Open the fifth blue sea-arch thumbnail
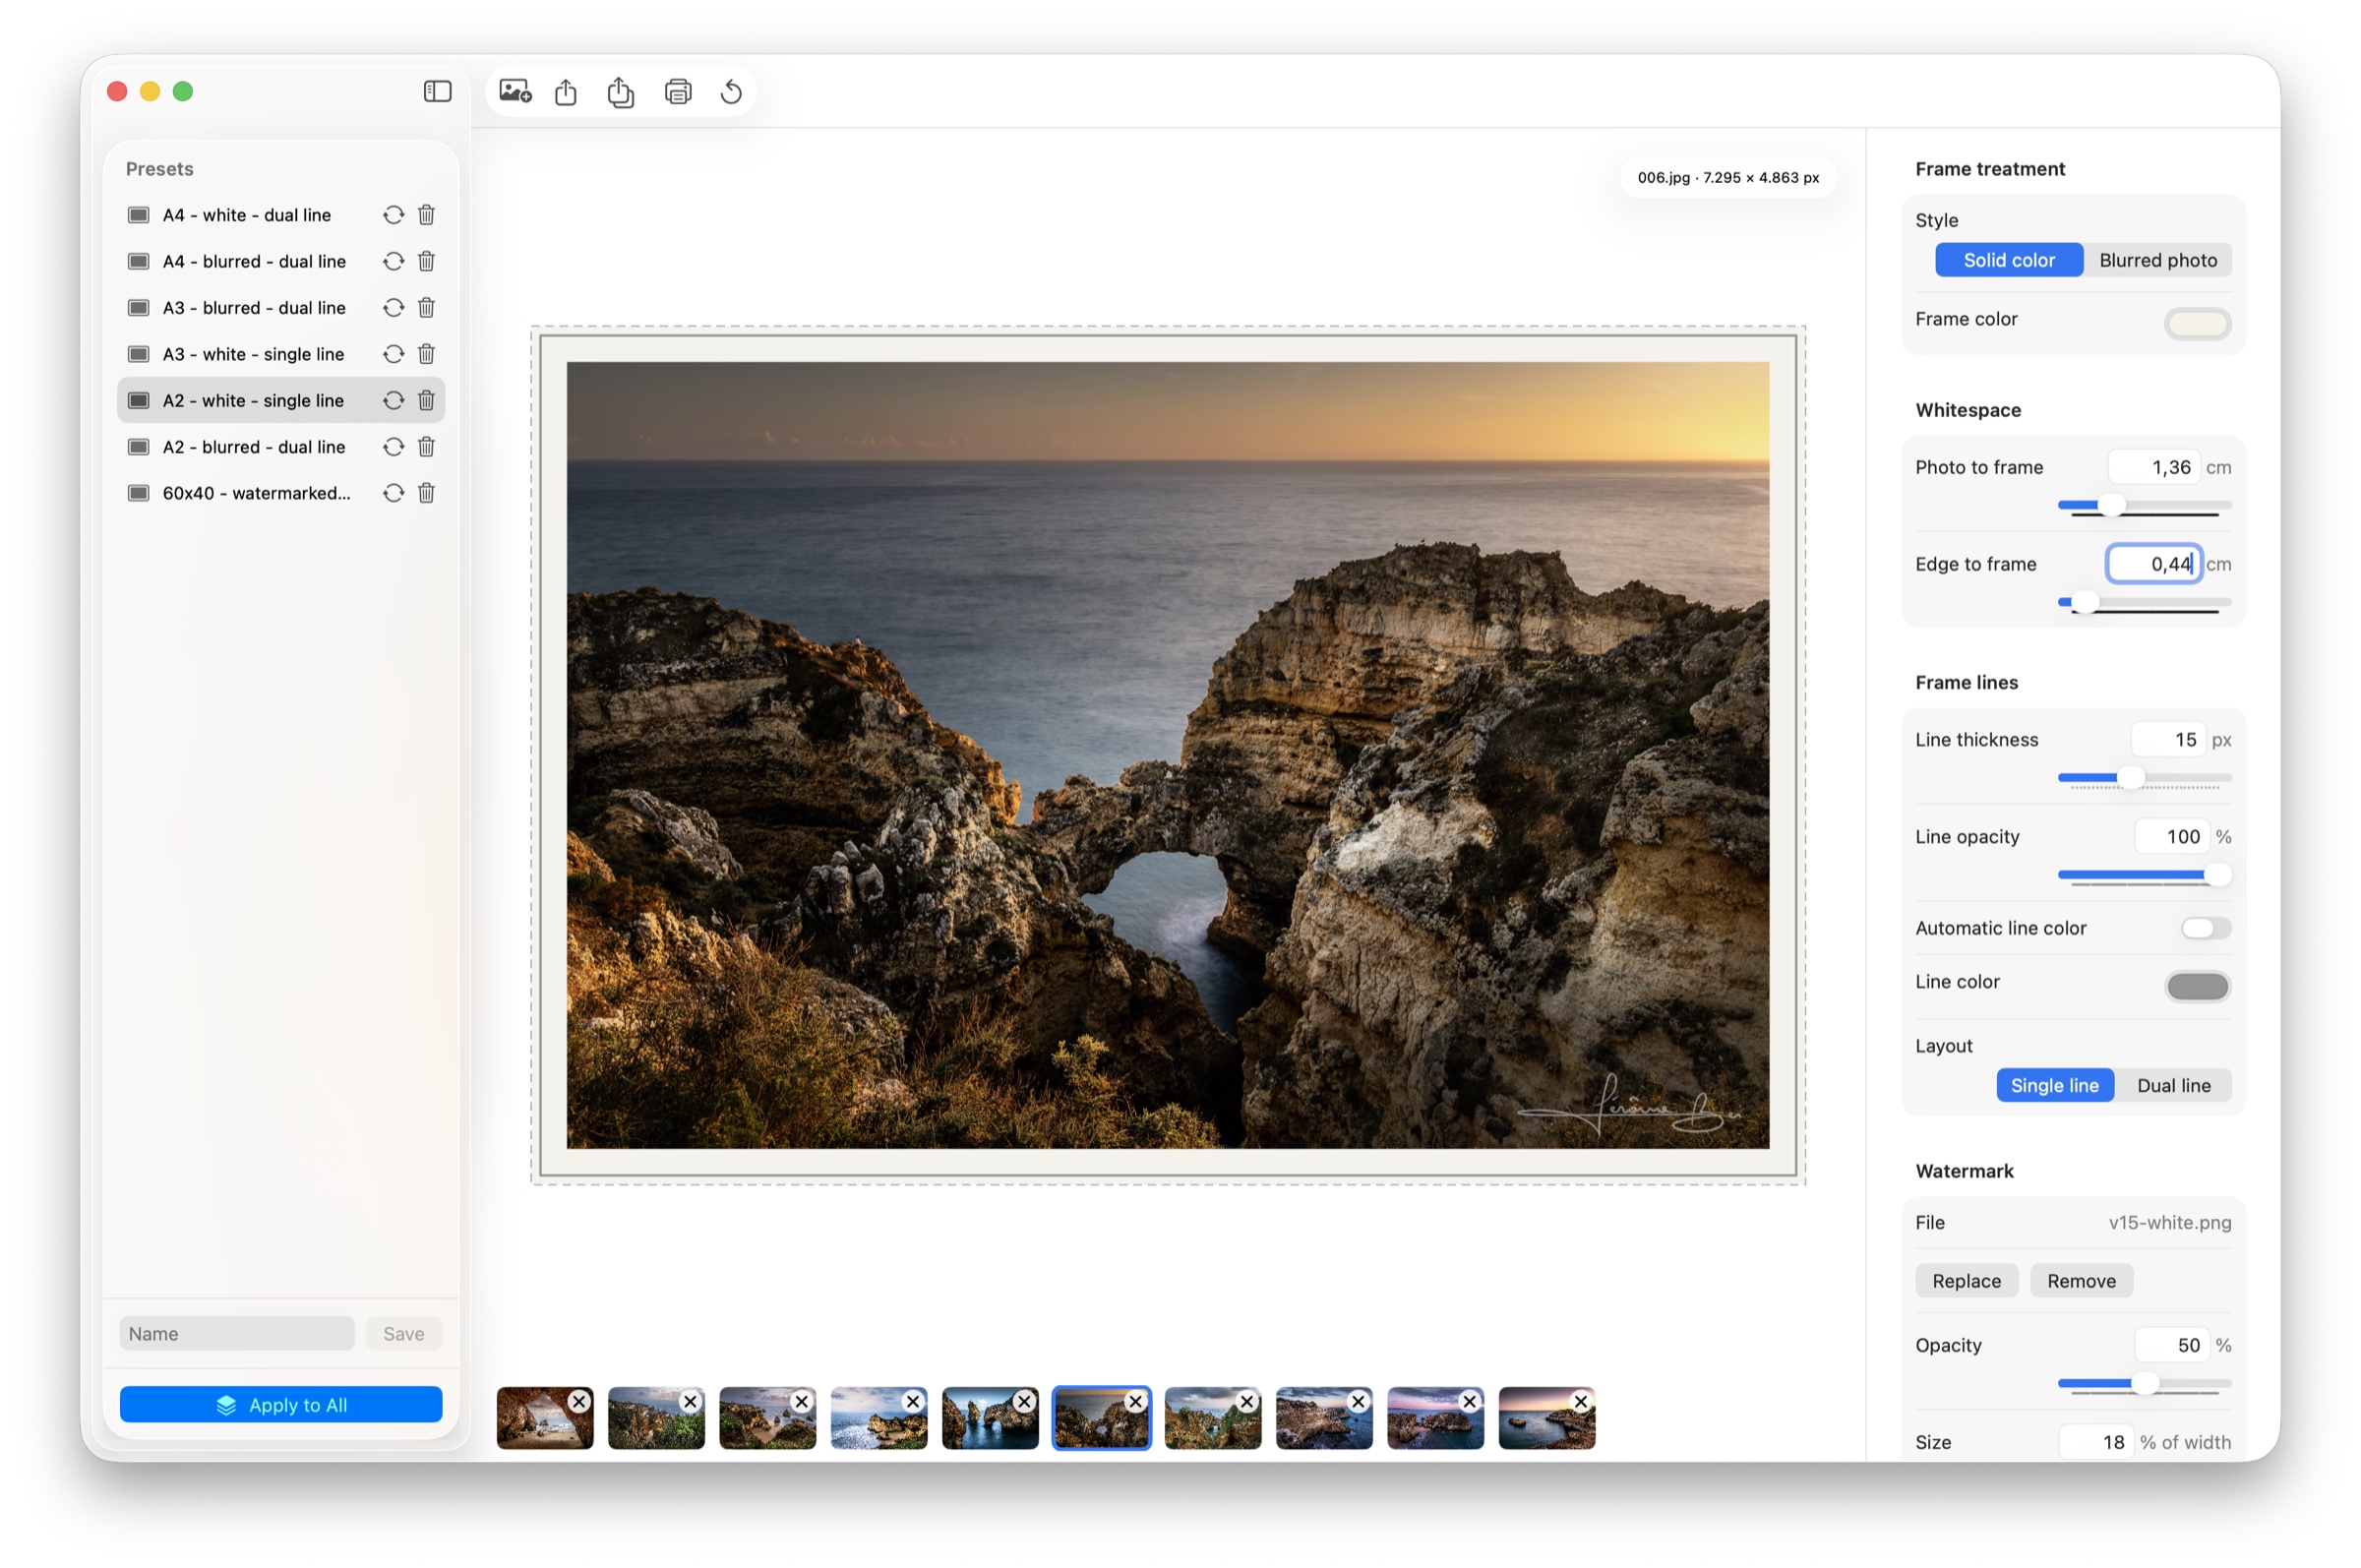The height and width of the screenshot is (1568, 2361). point(990,1418)
